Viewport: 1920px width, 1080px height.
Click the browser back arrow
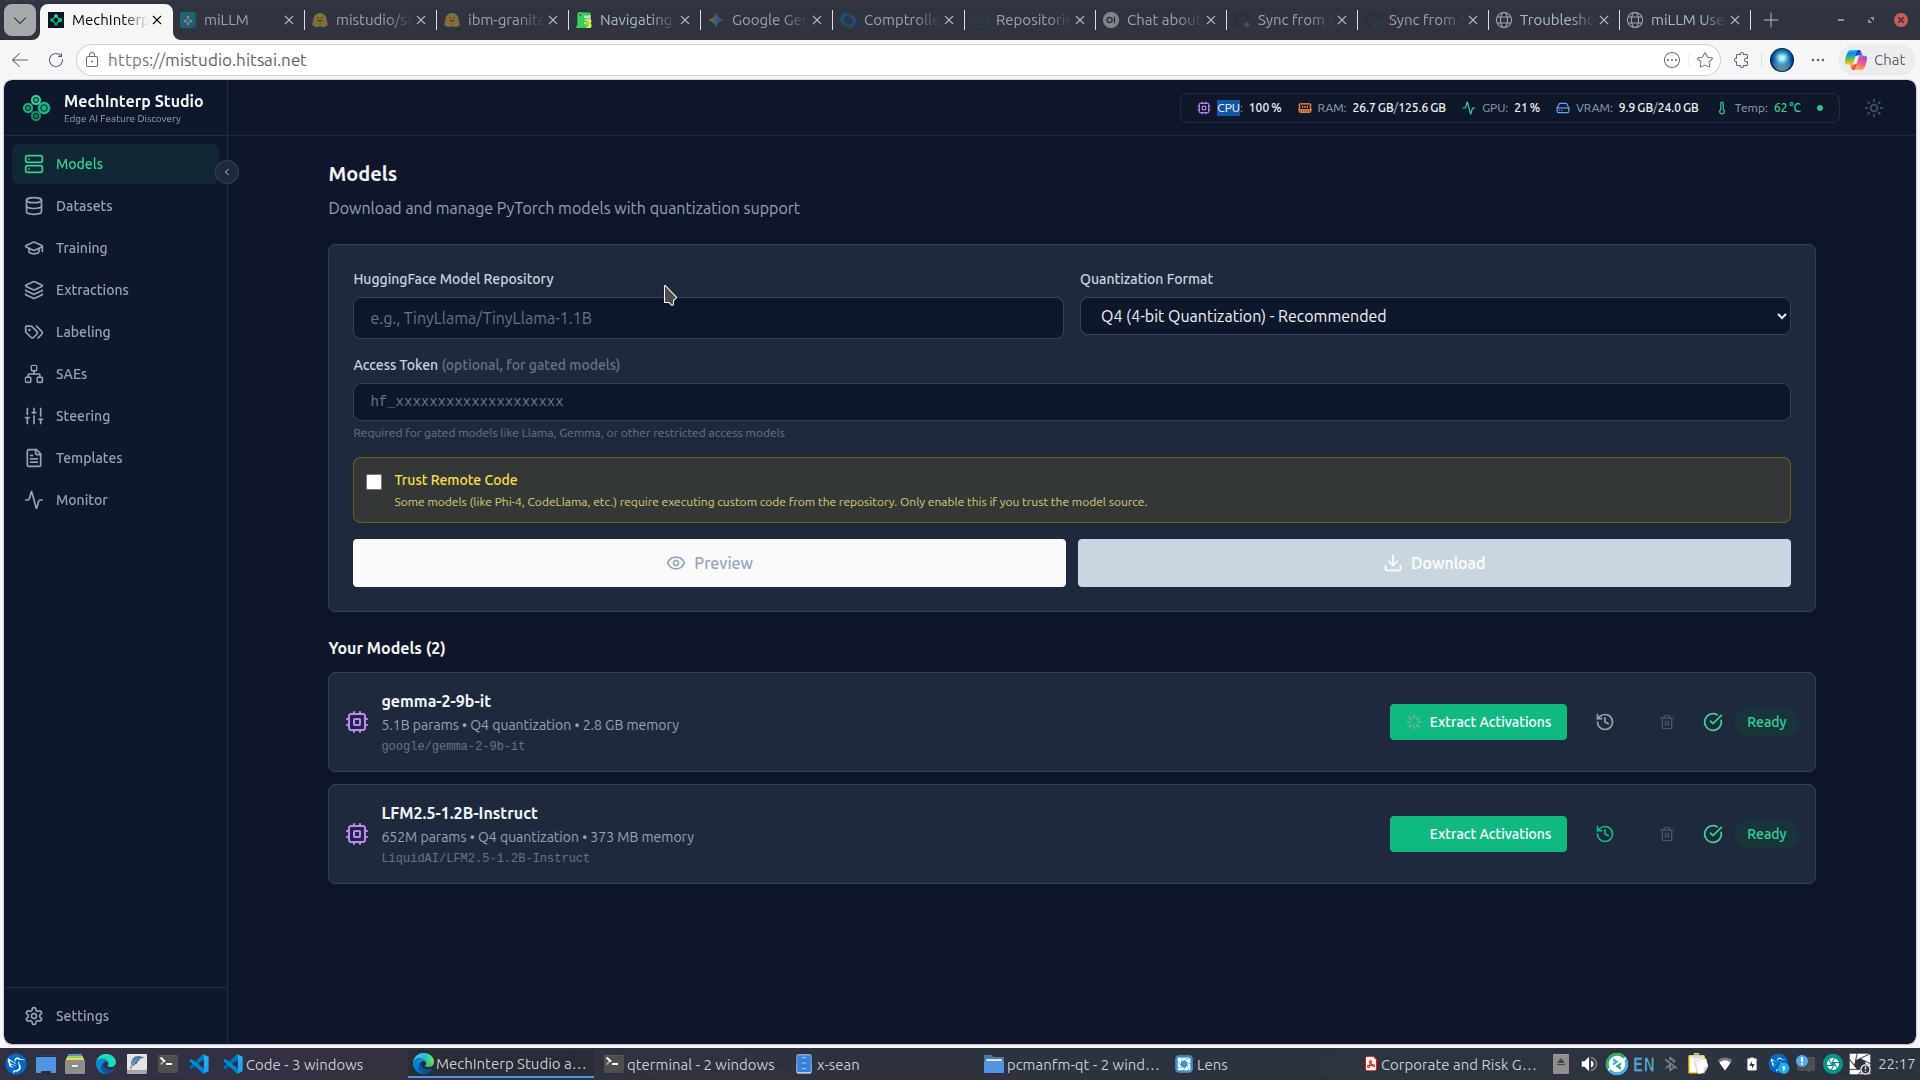[x=20, y=60]
